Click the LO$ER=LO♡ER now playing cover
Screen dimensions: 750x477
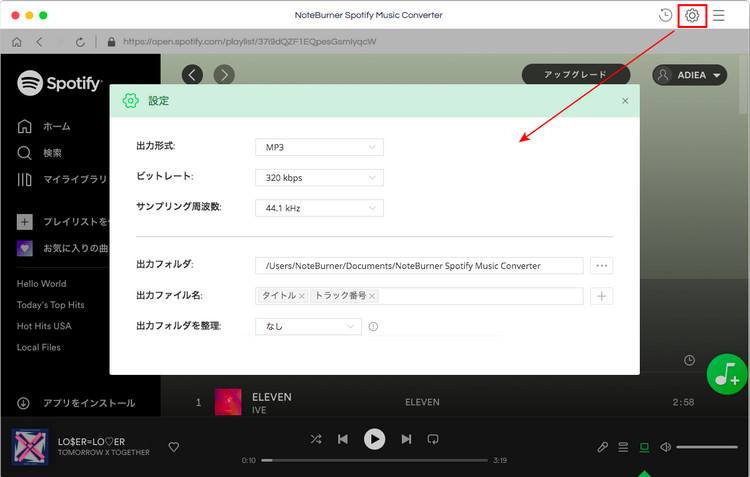(30, 447)
